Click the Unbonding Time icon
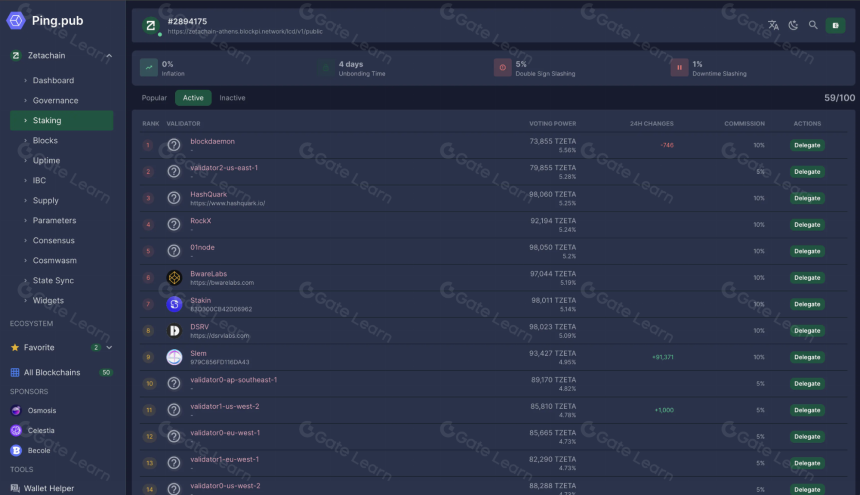This screenshot has width=860, height=495. pyautogui.click(x=326, y=67)
